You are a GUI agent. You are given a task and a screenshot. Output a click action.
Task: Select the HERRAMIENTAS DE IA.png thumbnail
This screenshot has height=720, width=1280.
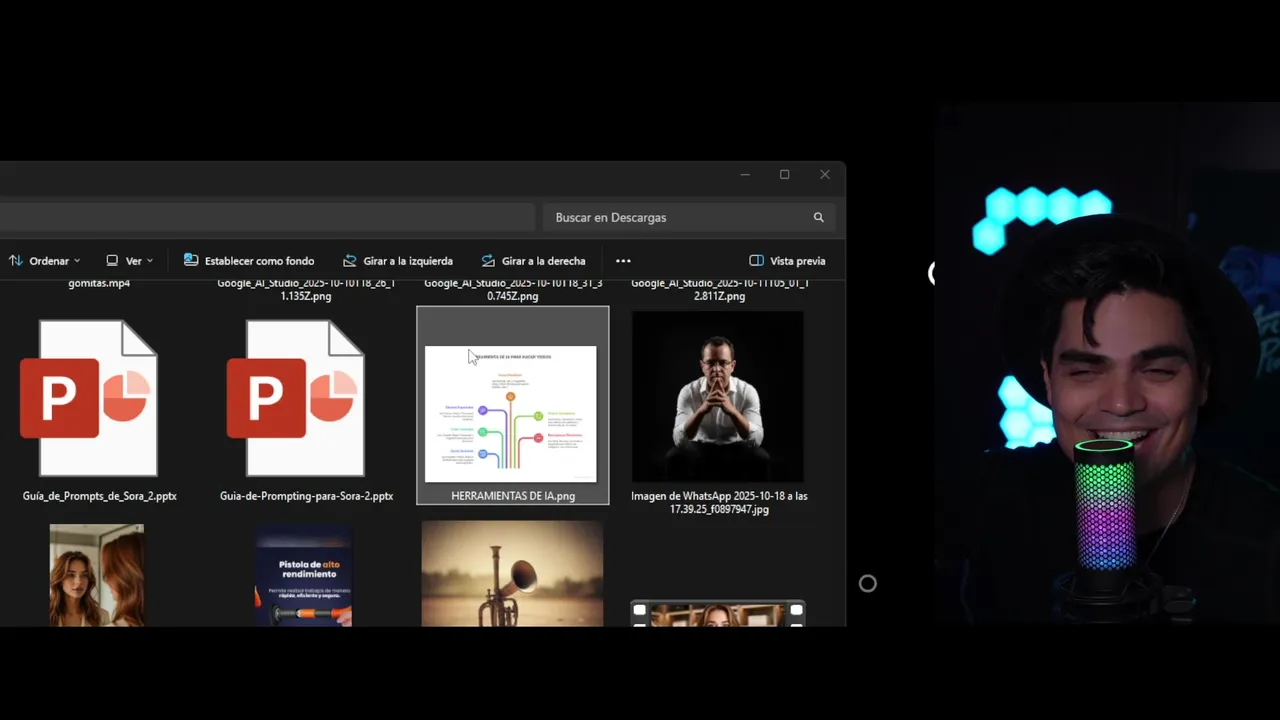click(511, 414)
